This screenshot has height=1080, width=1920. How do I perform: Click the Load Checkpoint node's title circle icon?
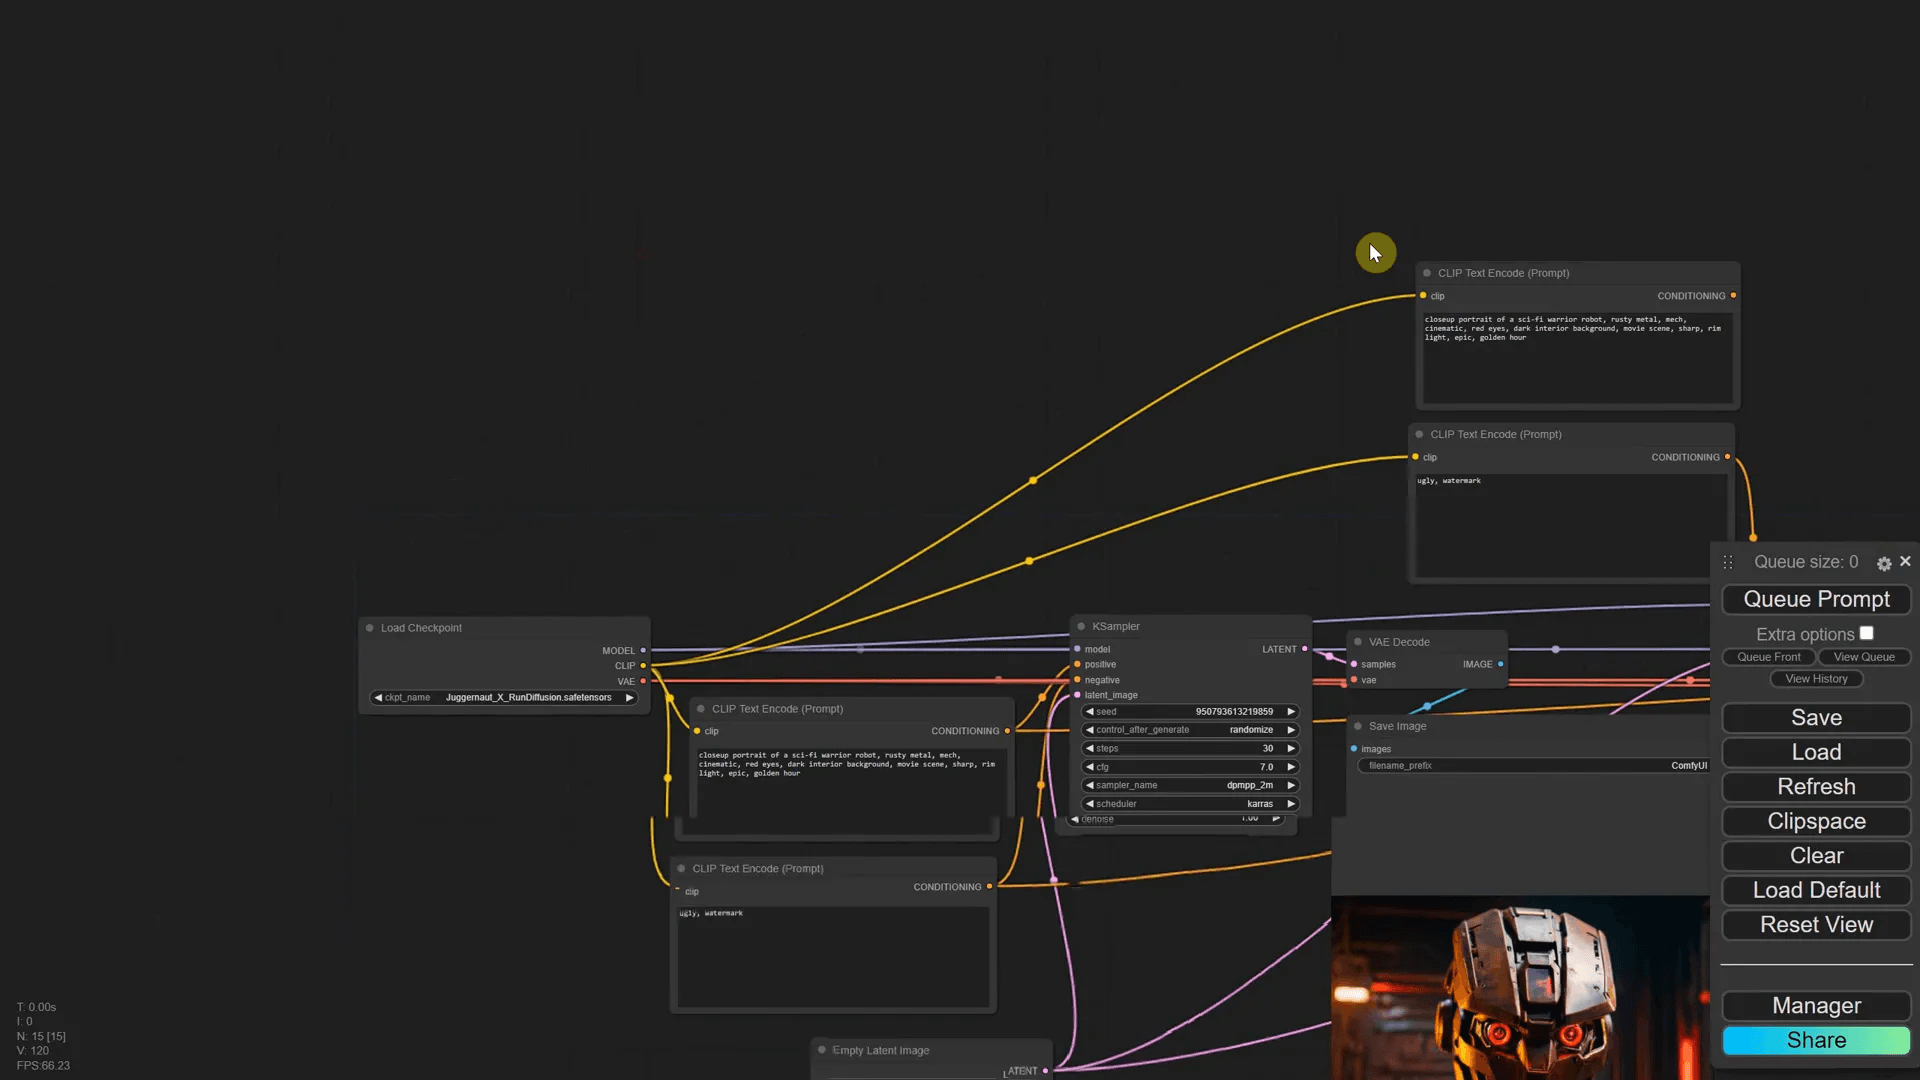click(x=368, y=627)
